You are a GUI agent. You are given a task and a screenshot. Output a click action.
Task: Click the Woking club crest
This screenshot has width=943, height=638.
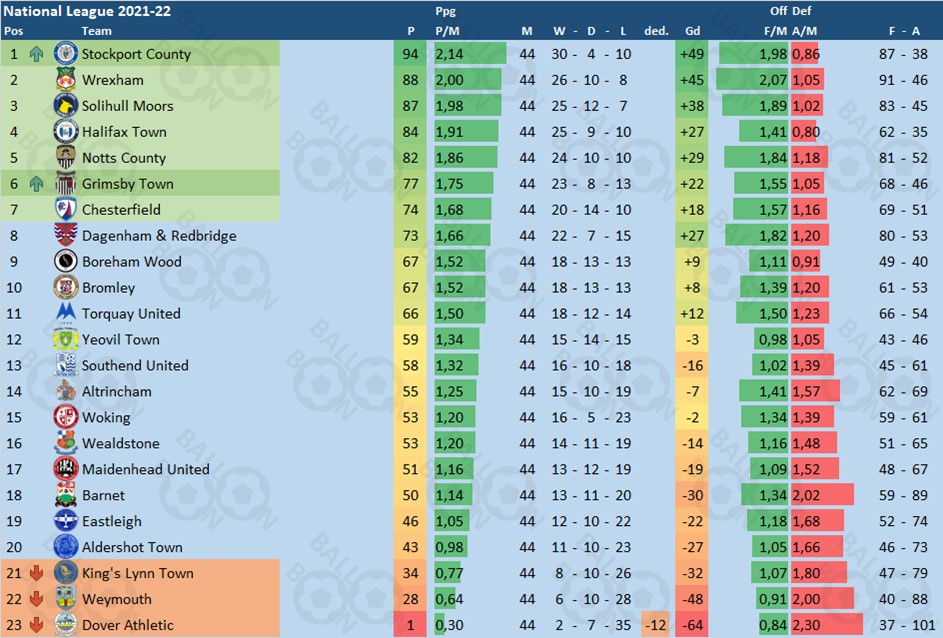65,417
